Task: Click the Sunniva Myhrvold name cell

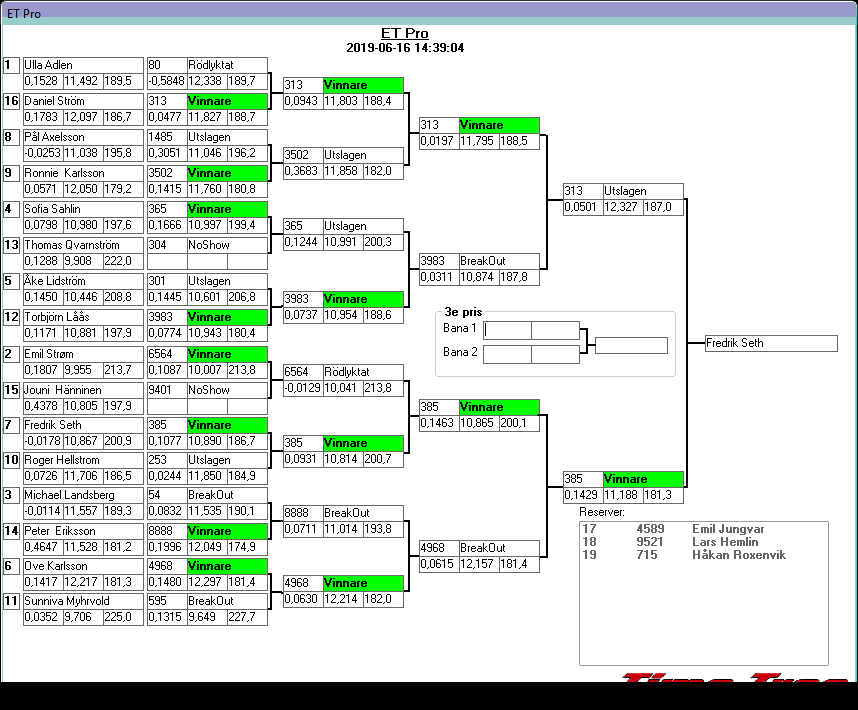Action: (83, 601)
